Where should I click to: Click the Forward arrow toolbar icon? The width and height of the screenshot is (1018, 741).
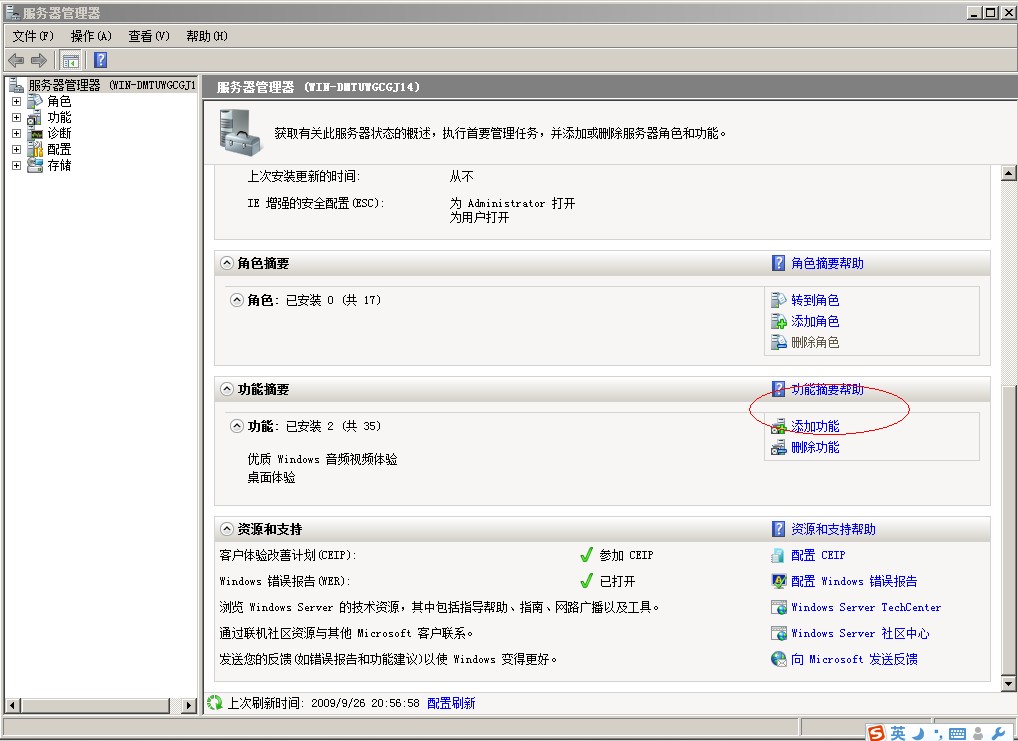(39, 60)
